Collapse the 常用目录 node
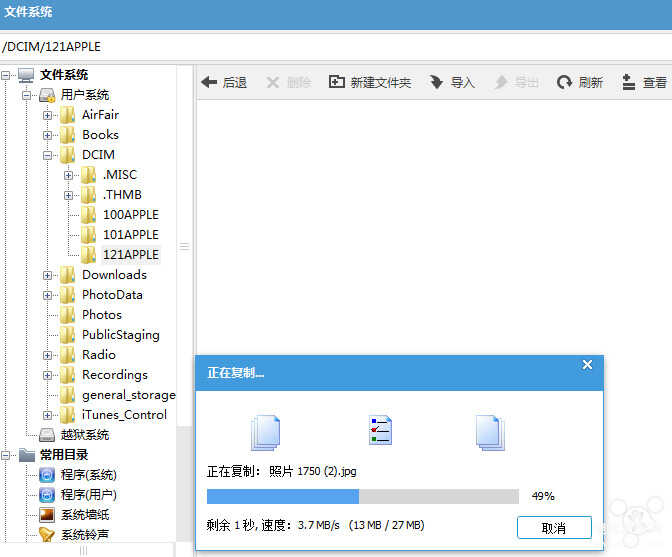 click(x=5, y=455)
